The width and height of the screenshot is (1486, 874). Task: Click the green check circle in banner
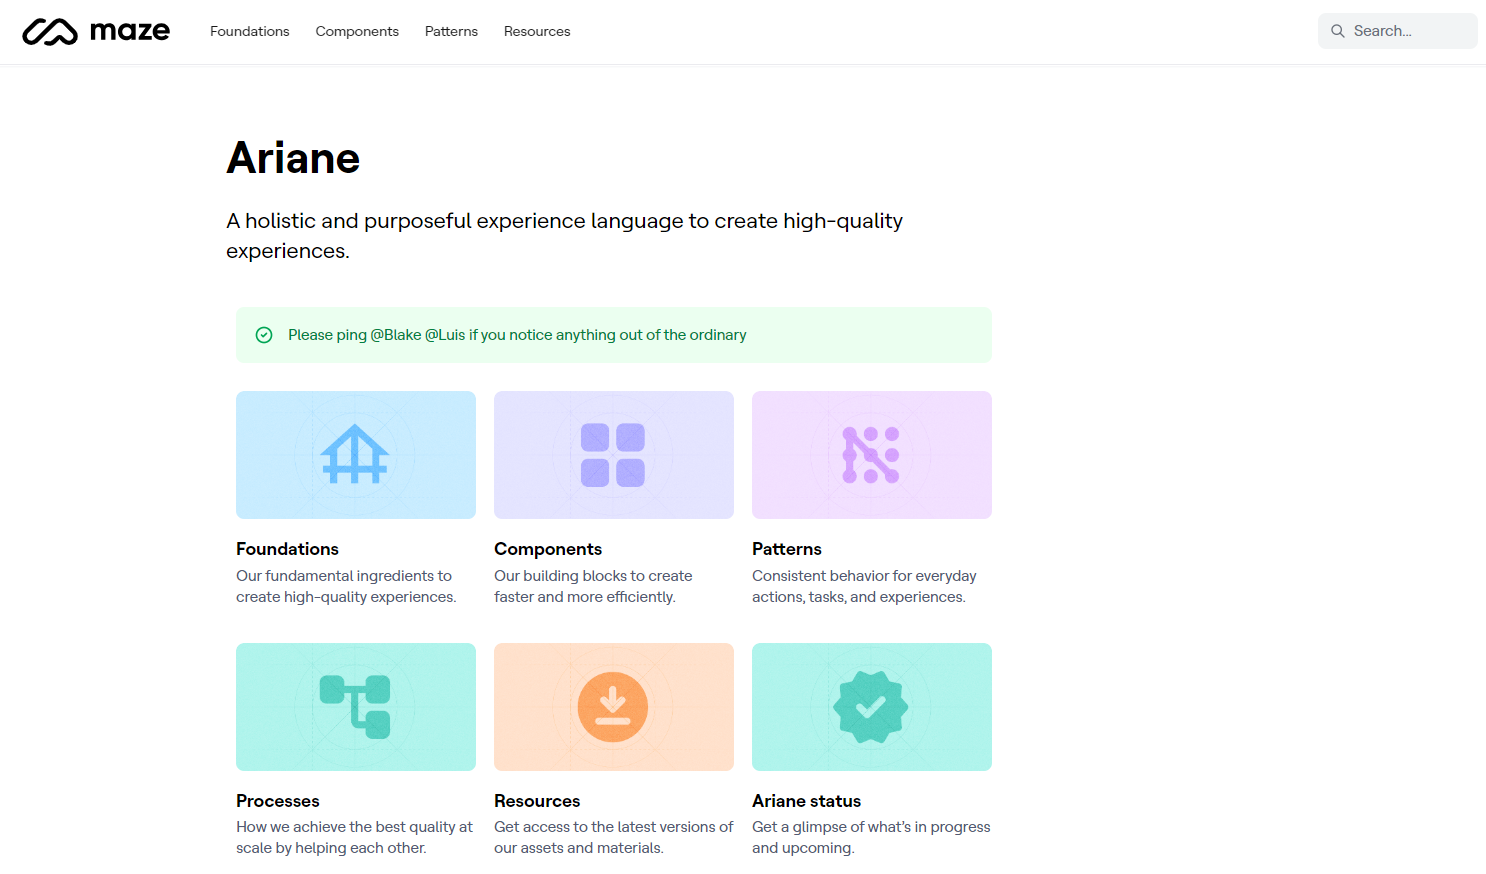coord(264,335)
